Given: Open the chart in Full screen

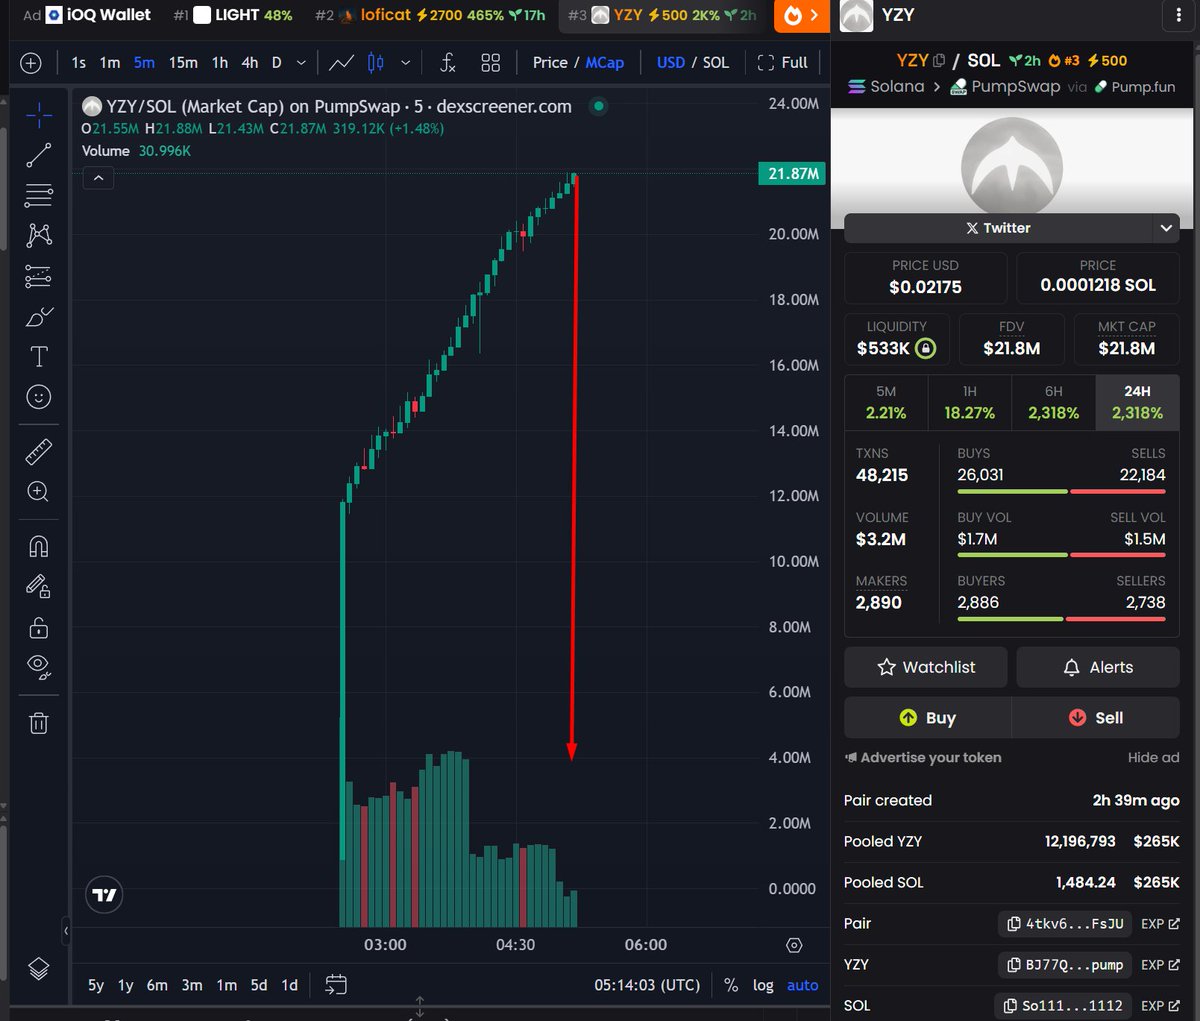Looking at the screenshot, I should point(783,62).
